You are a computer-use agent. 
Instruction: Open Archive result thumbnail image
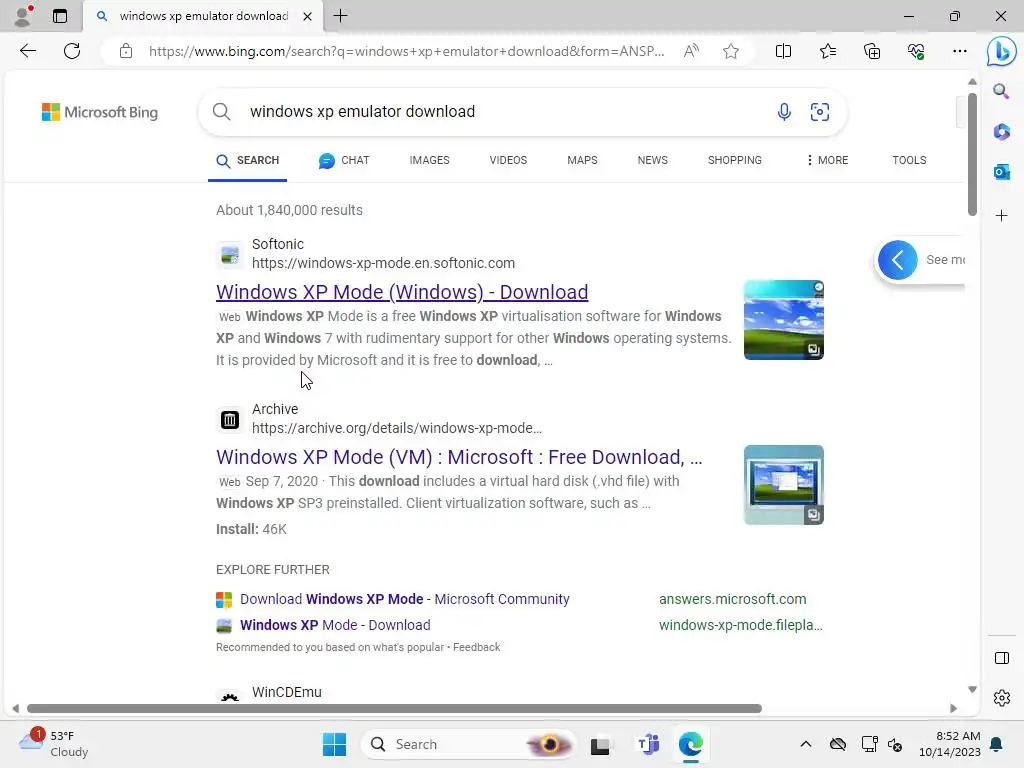(x=783, y=485)
